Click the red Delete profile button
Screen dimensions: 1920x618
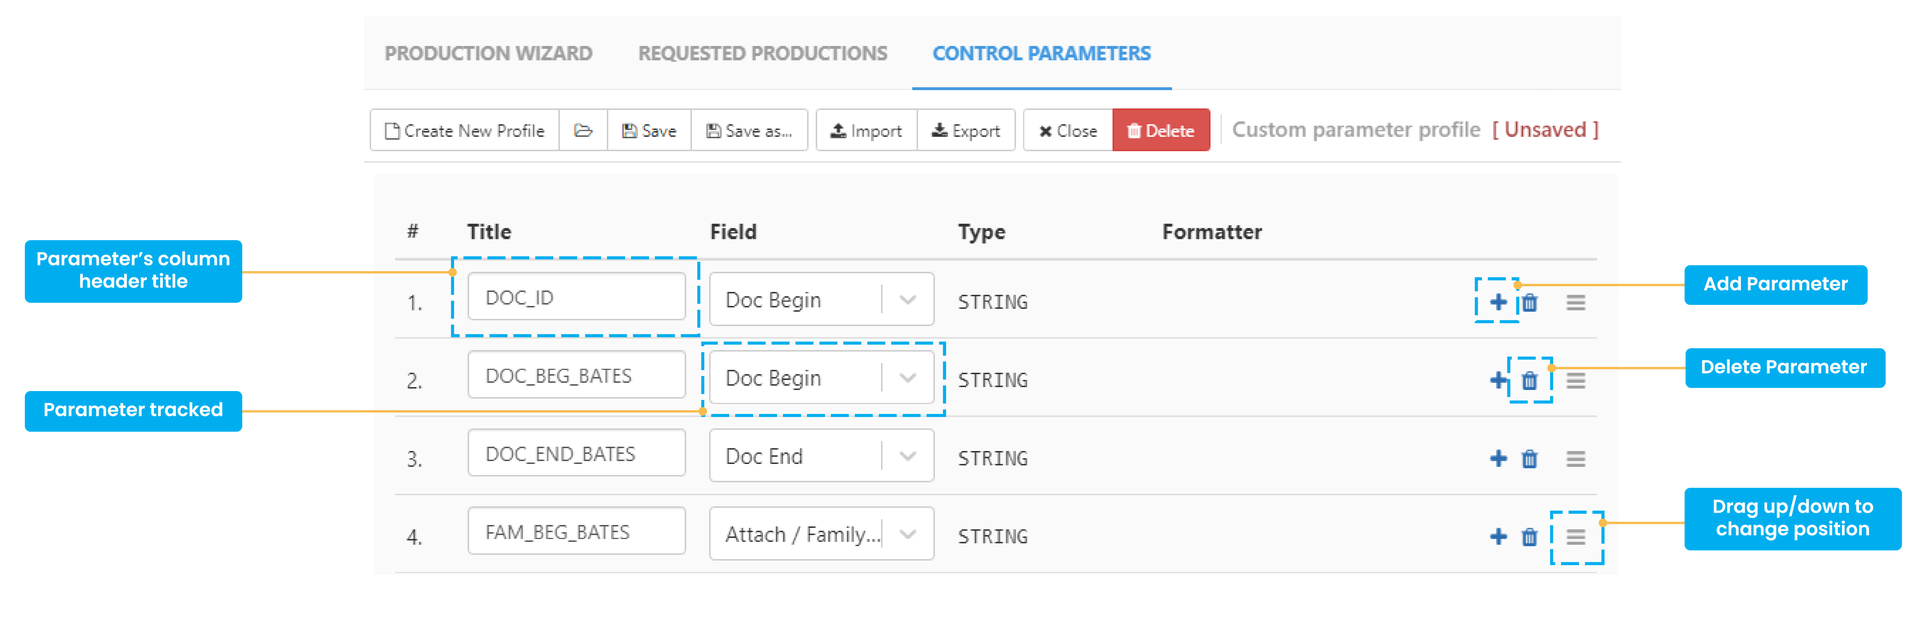coord(1161,130)
